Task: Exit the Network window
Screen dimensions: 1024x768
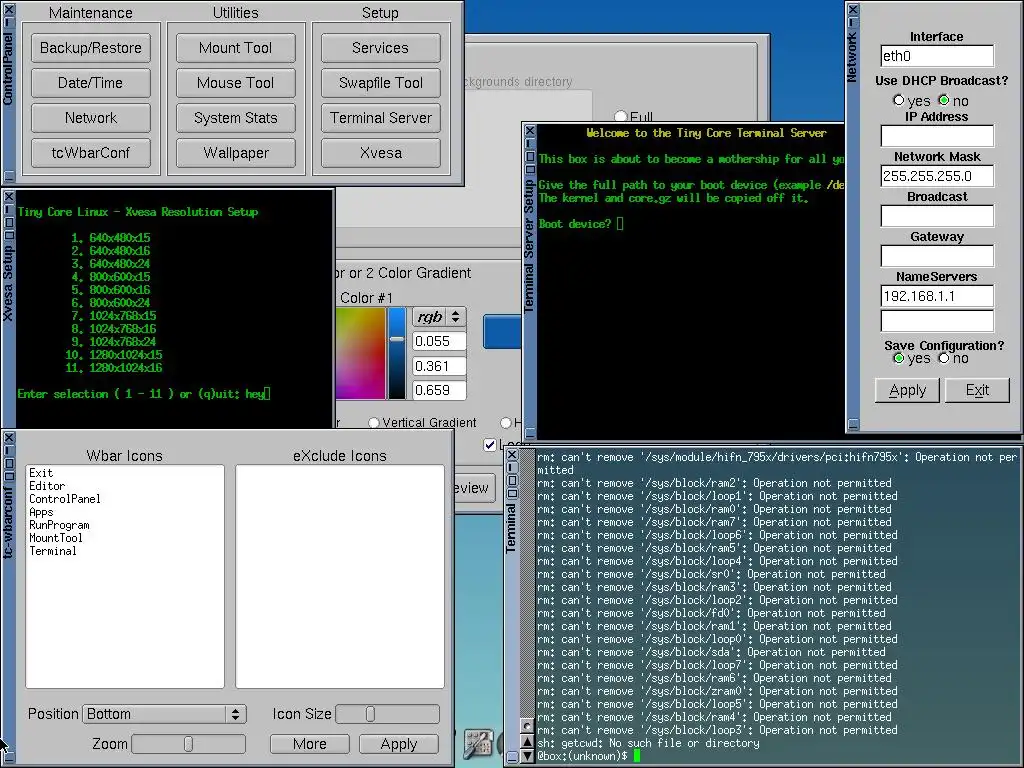Action: point(977,390)
